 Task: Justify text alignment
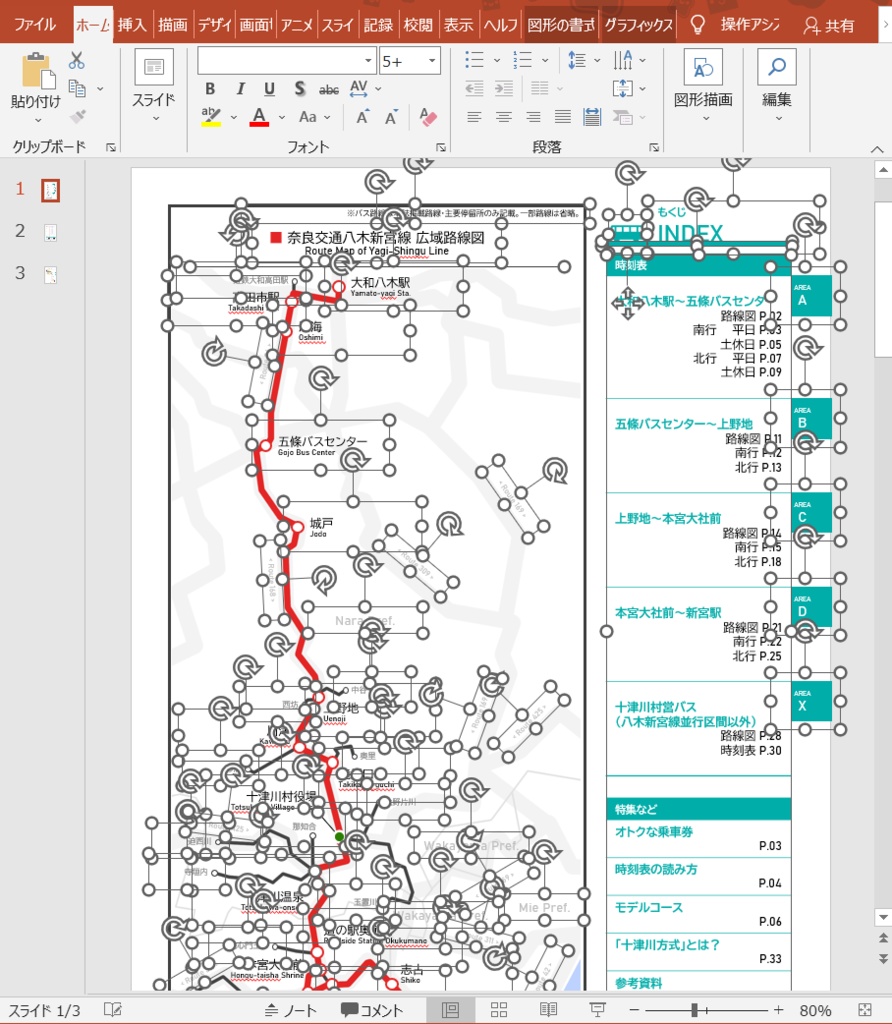point(562,117)
